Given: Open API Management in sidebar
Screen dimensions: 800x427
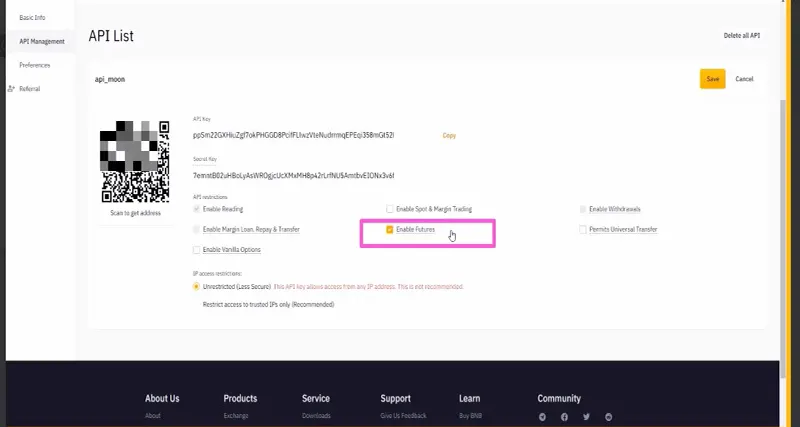Looking at the screenshot, I should 42,41.
